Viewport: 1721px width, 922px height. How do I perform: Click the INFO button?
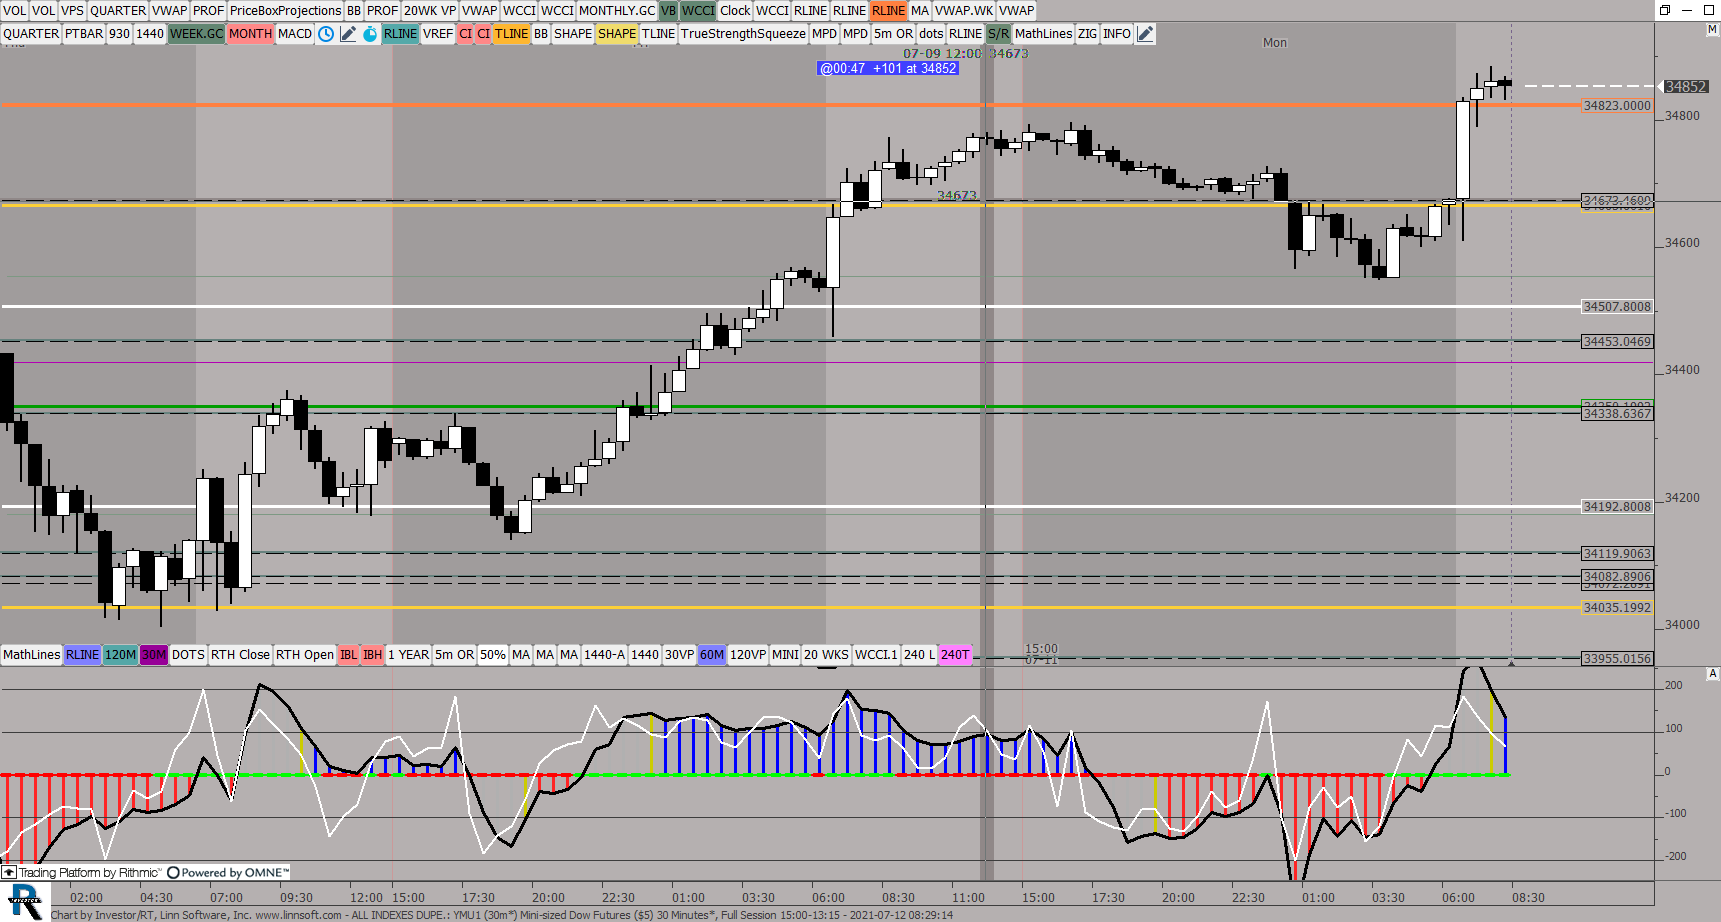coord(1117,33)
